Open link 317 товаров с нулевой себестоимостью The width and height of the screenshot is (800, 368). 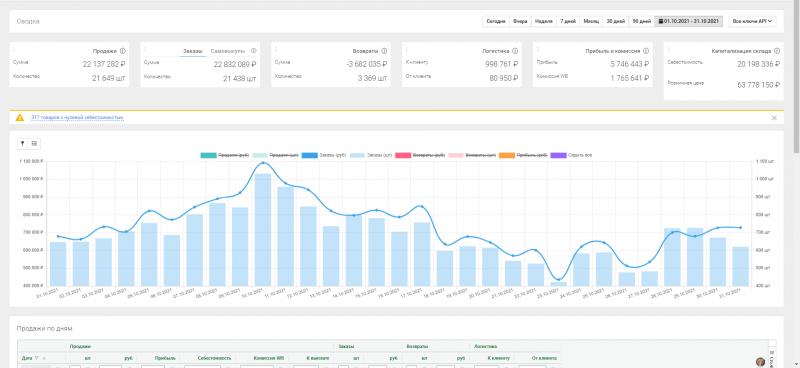pos(77,118)
